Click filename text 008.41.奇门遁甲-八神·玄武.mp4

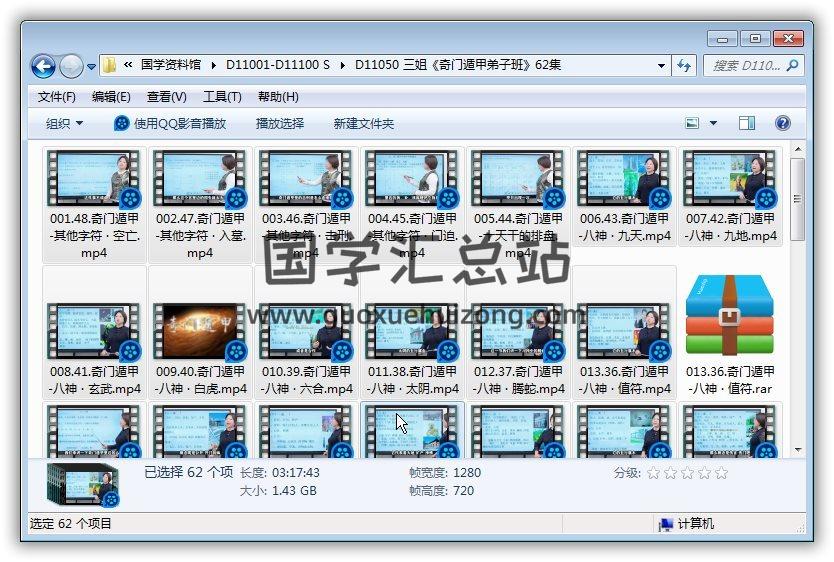[94, 380]
